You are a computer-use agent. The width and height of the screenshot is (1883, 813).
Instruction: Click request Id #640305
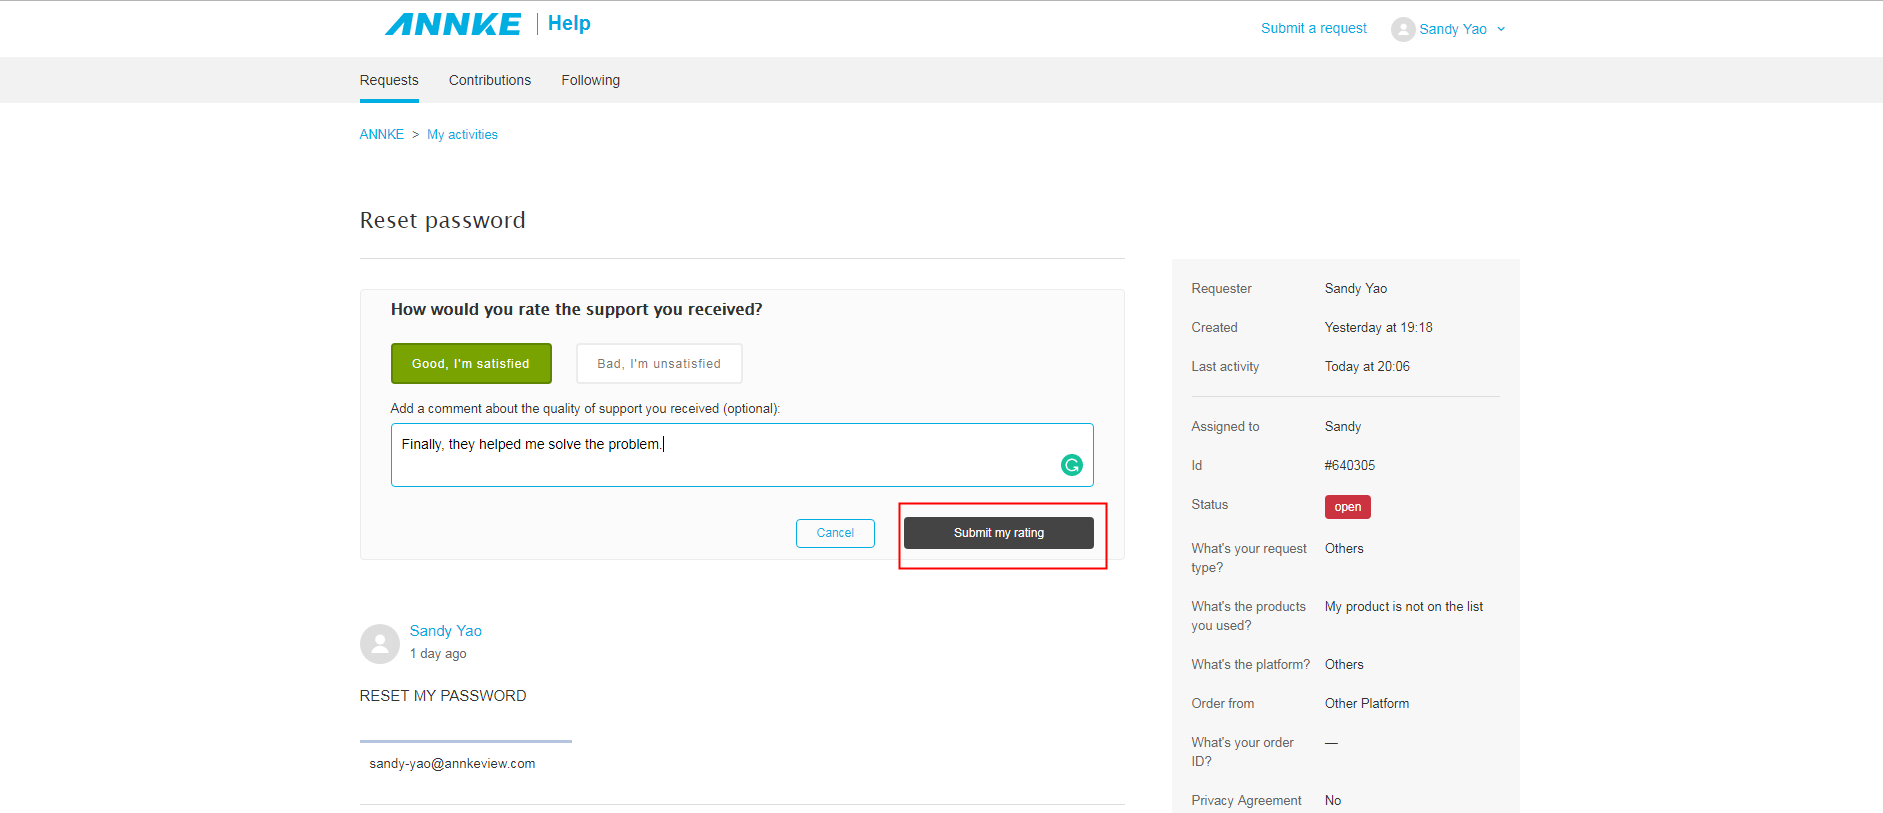pyautogui.click(x=1350, y=465)
